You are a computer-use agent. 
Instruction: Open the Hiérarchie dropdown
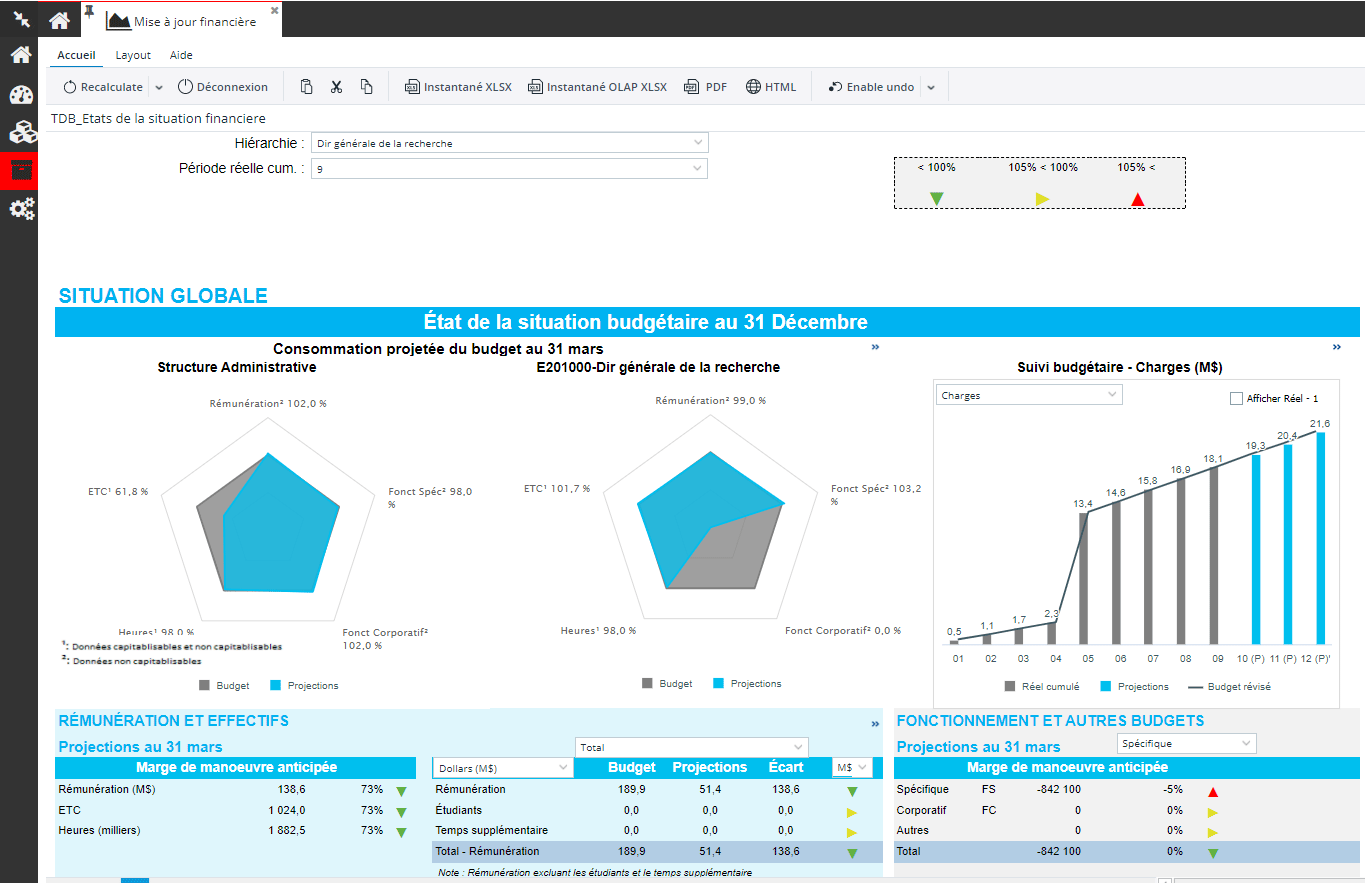click(x=510, y=143)
